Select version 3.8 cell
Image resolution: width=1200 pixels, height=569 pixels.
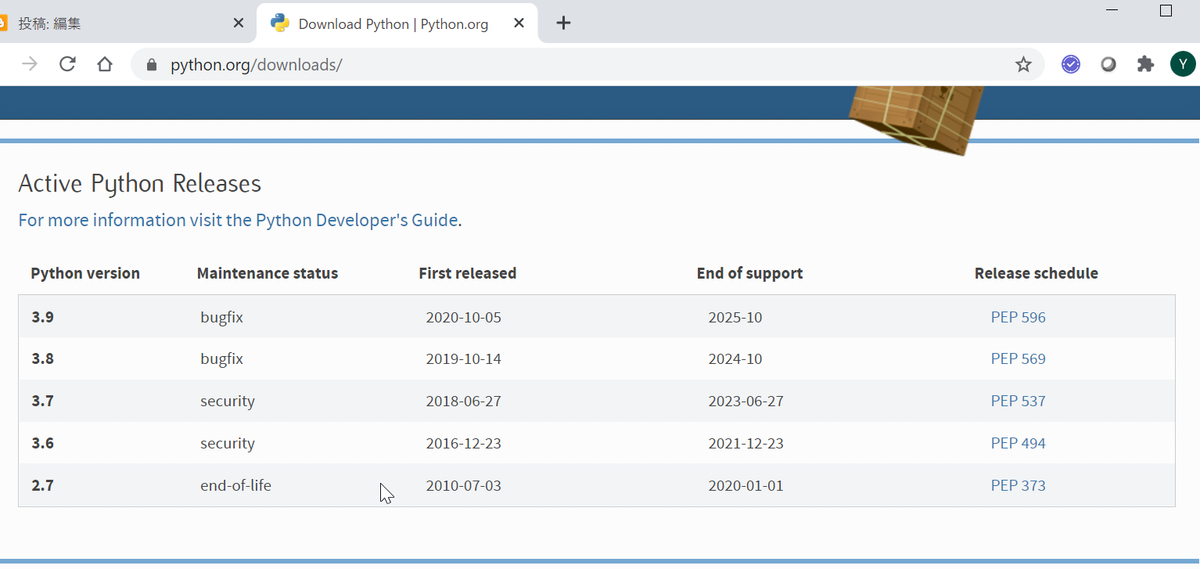42,359
